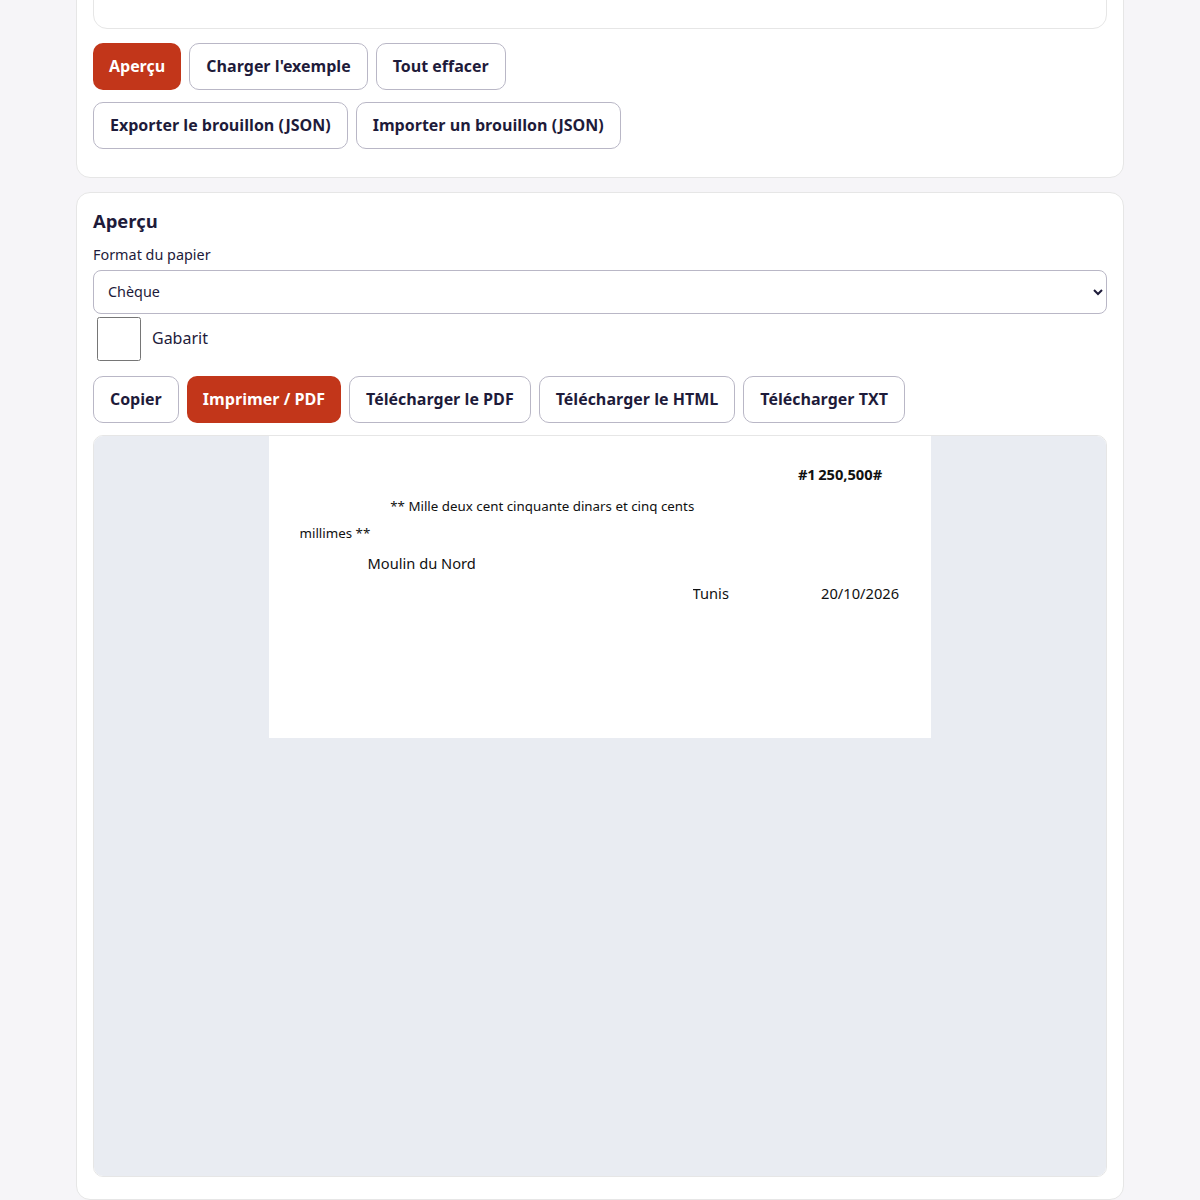Download the HTML version
This screenshot has width=1200, height=1200.
pos(637,400)
